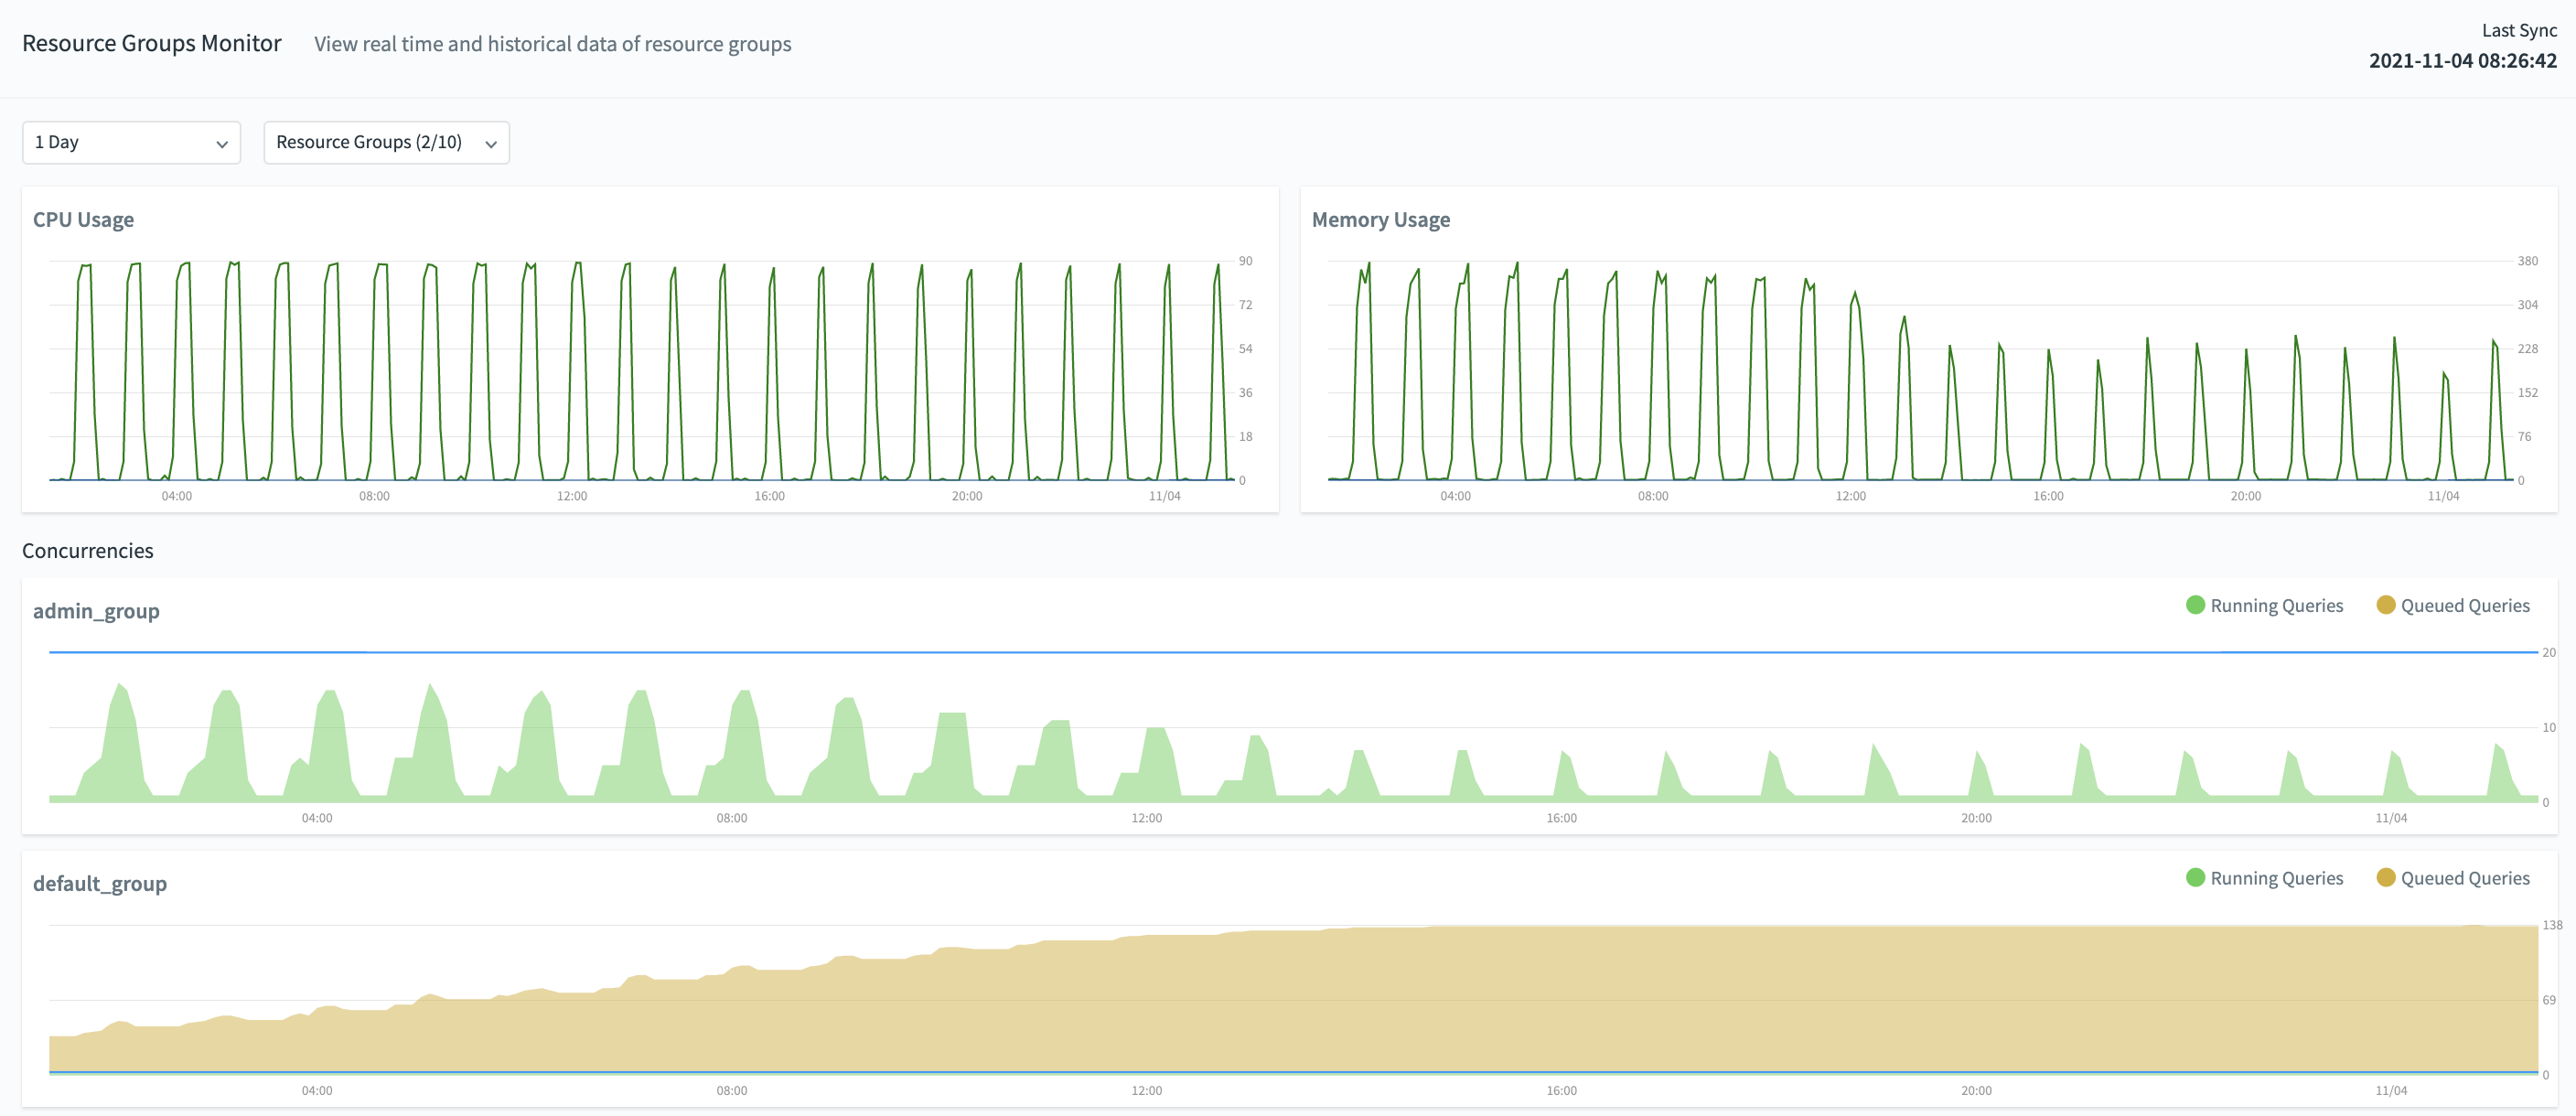Click the 11/04 axis label in CPU Usage chart
This screenshot has height=1116, width=2576.
point(1165,496)
